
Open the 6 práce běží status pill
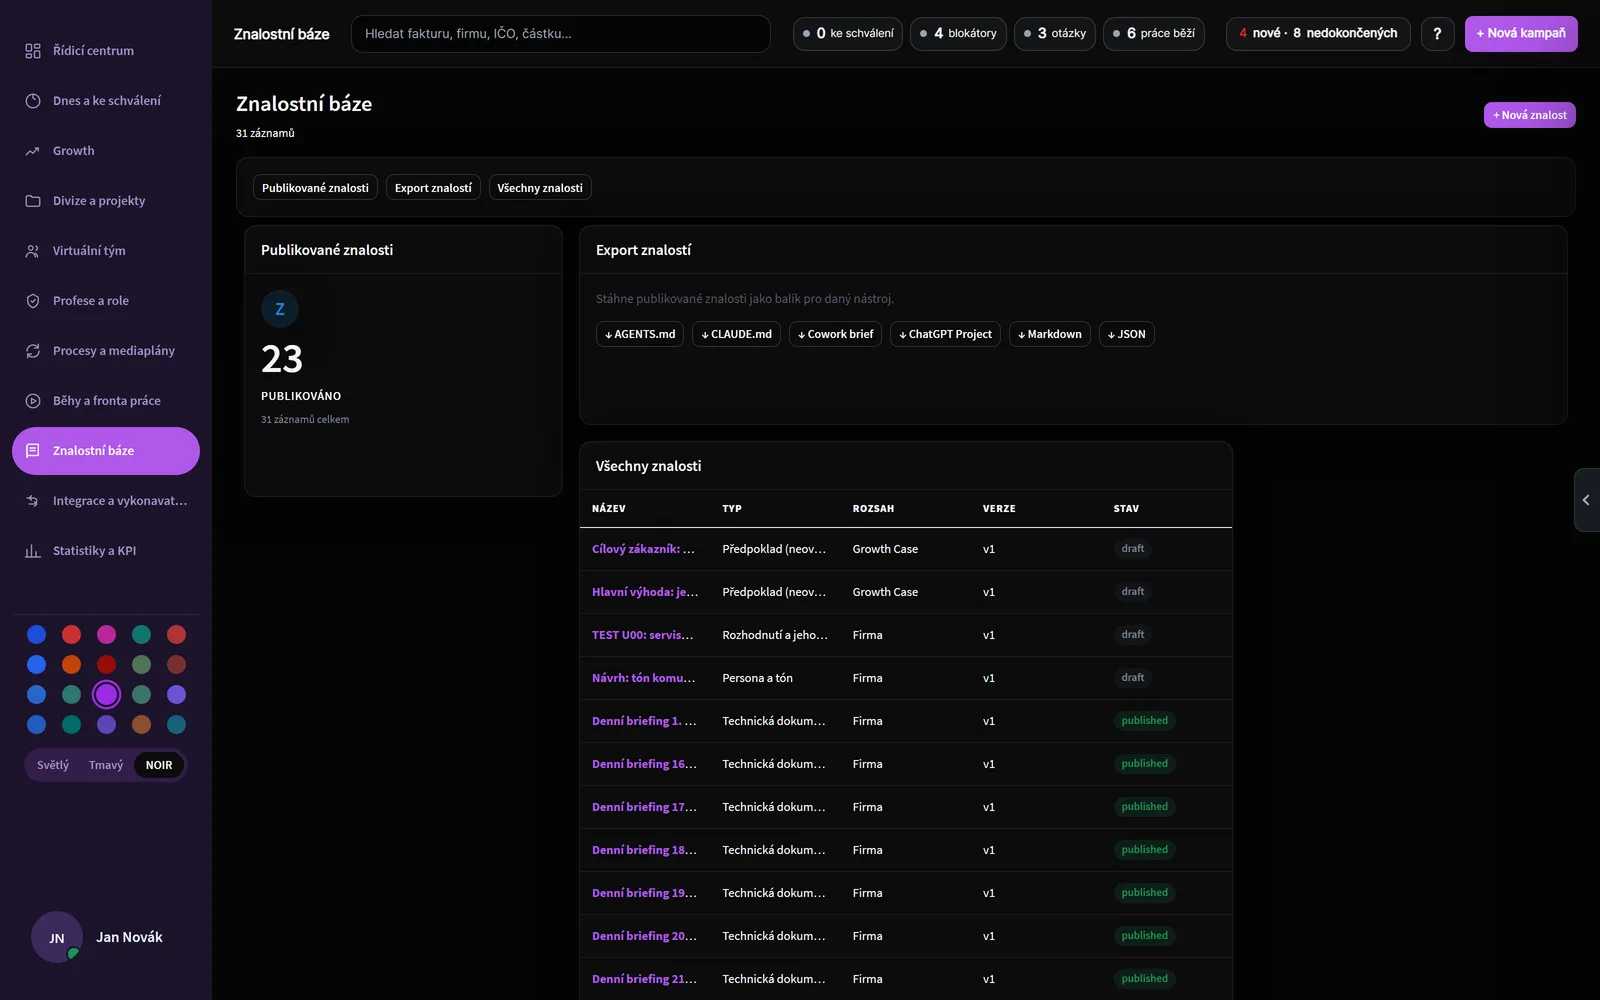[1154, 34]
